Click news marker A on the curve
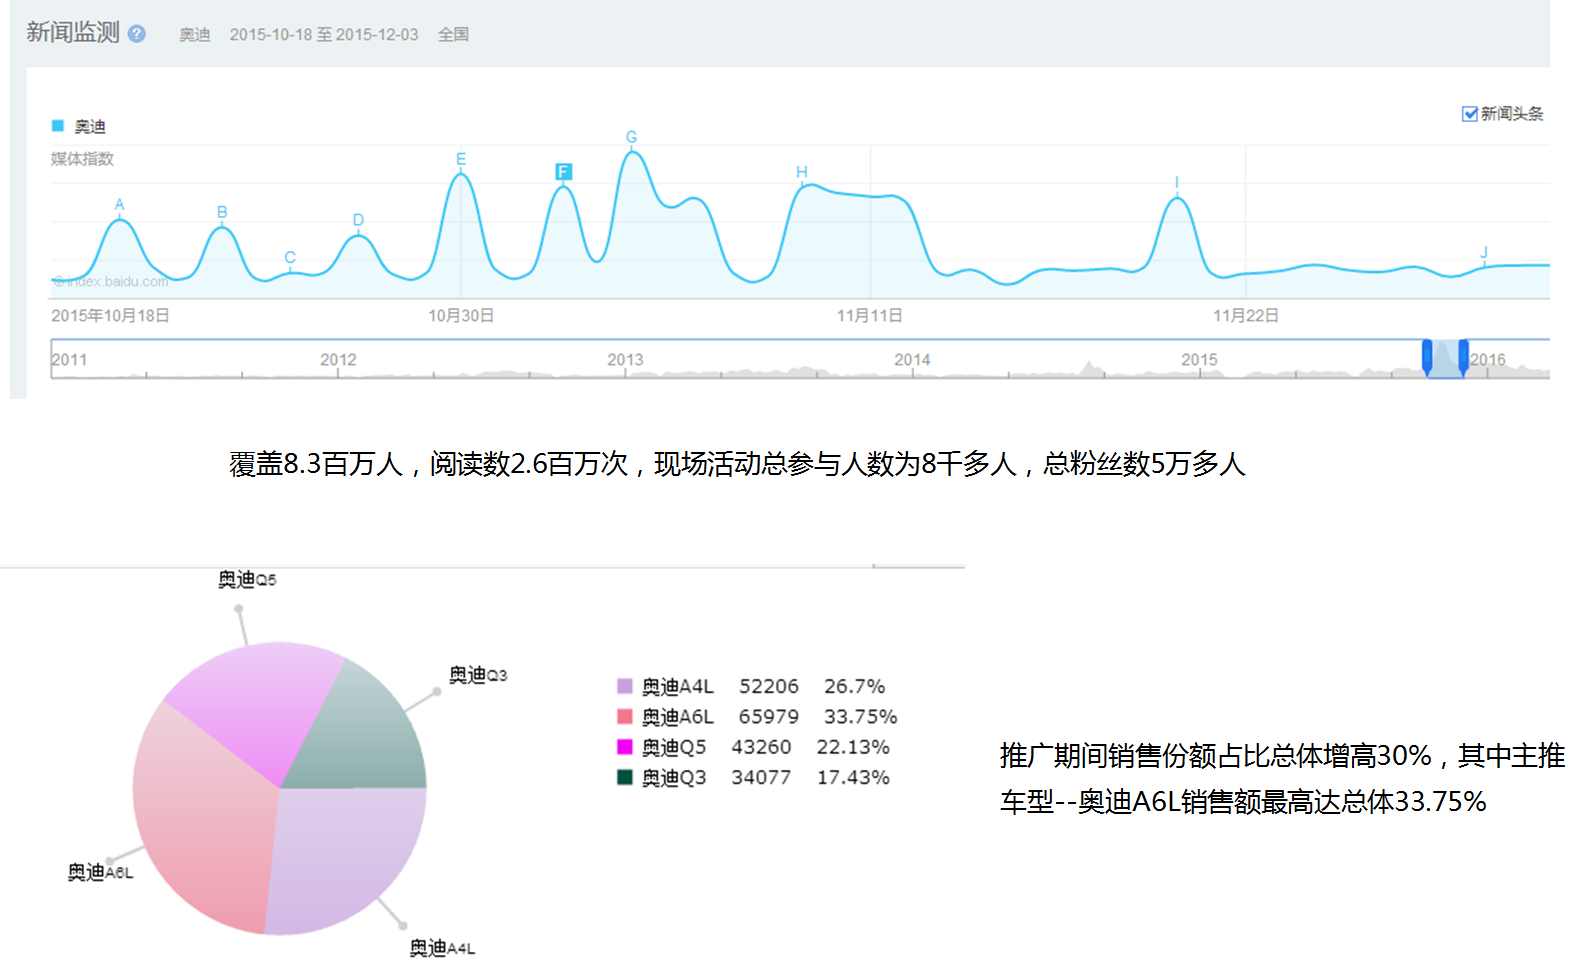This screenshot has width=1577, height=963. tap(120, 205)
